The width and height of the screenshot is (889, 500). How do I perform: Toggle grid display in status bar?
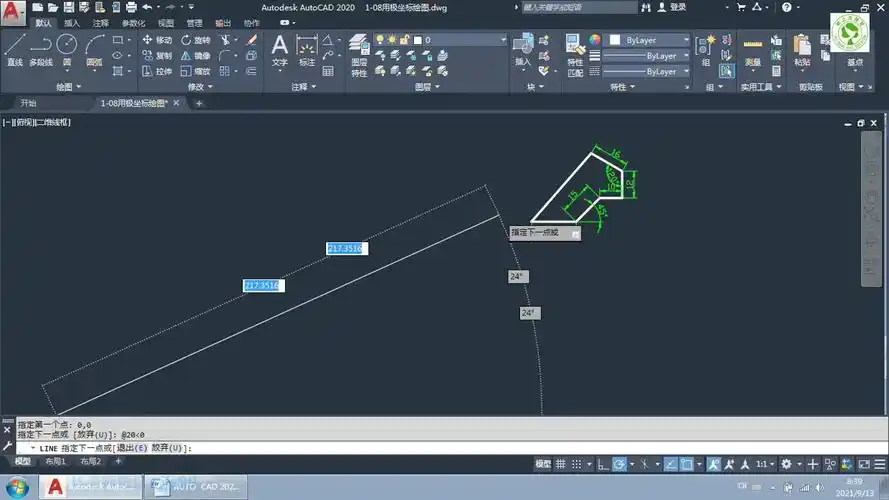561,464
